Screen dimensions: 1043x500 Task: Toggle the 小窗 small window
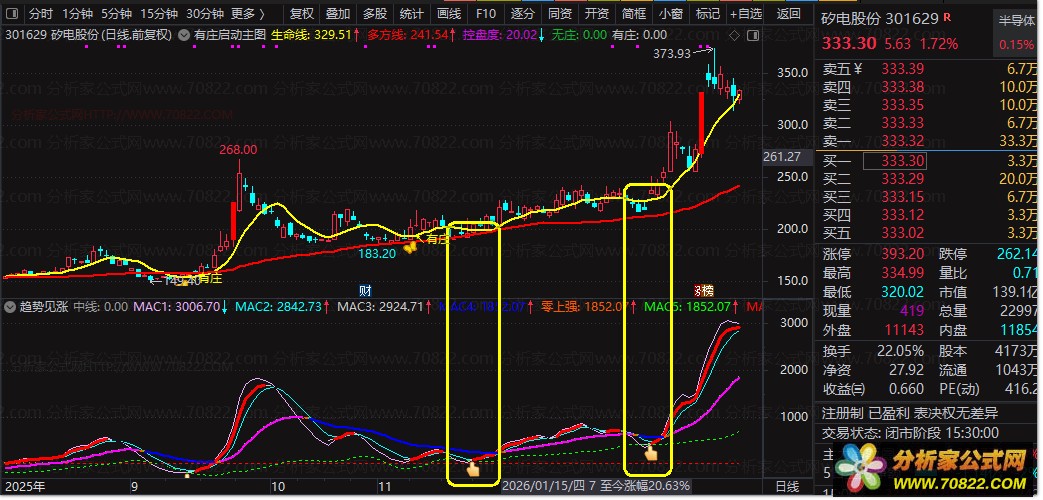670,13
